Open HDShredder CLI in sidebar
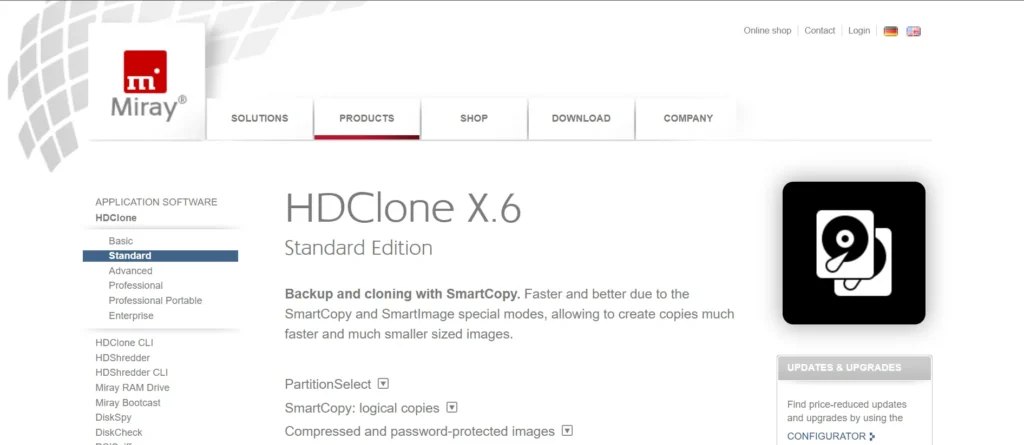The image size is (1024, 445). click(x=131, y=372)
